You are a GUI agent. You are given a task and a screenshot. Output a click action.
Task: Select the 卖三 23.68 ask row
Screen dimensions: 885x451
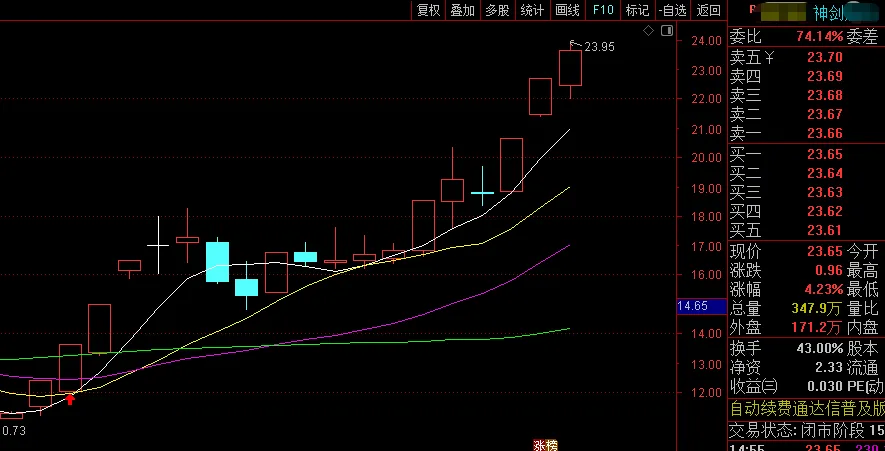click(807, 95)
